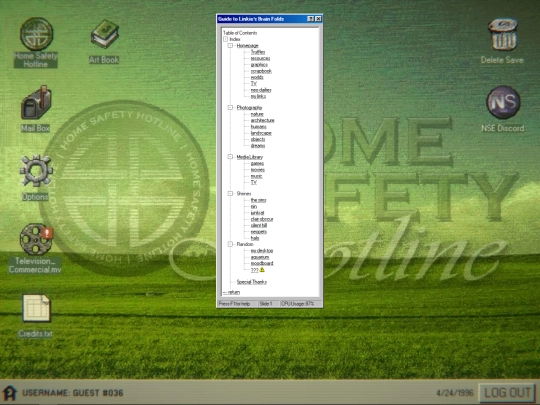The height and width of the screenshot is (405, 540).
Task: Collapse the Index tree root box
Action: click(226, 39)
